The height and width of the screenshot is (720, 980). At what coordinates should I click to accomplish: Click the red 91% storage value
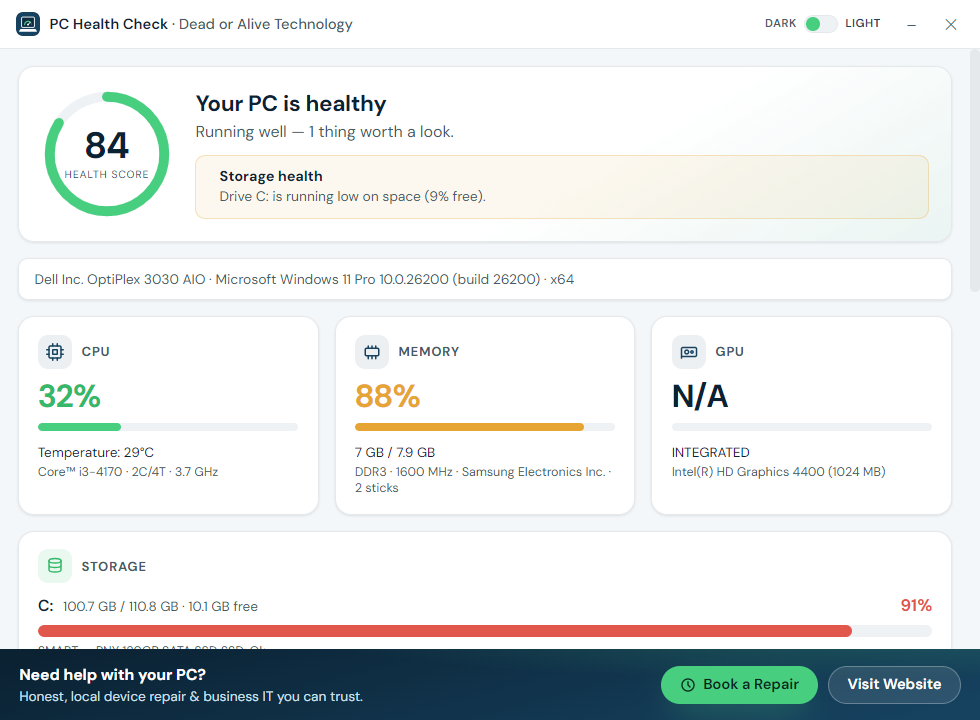coord(916,606)
